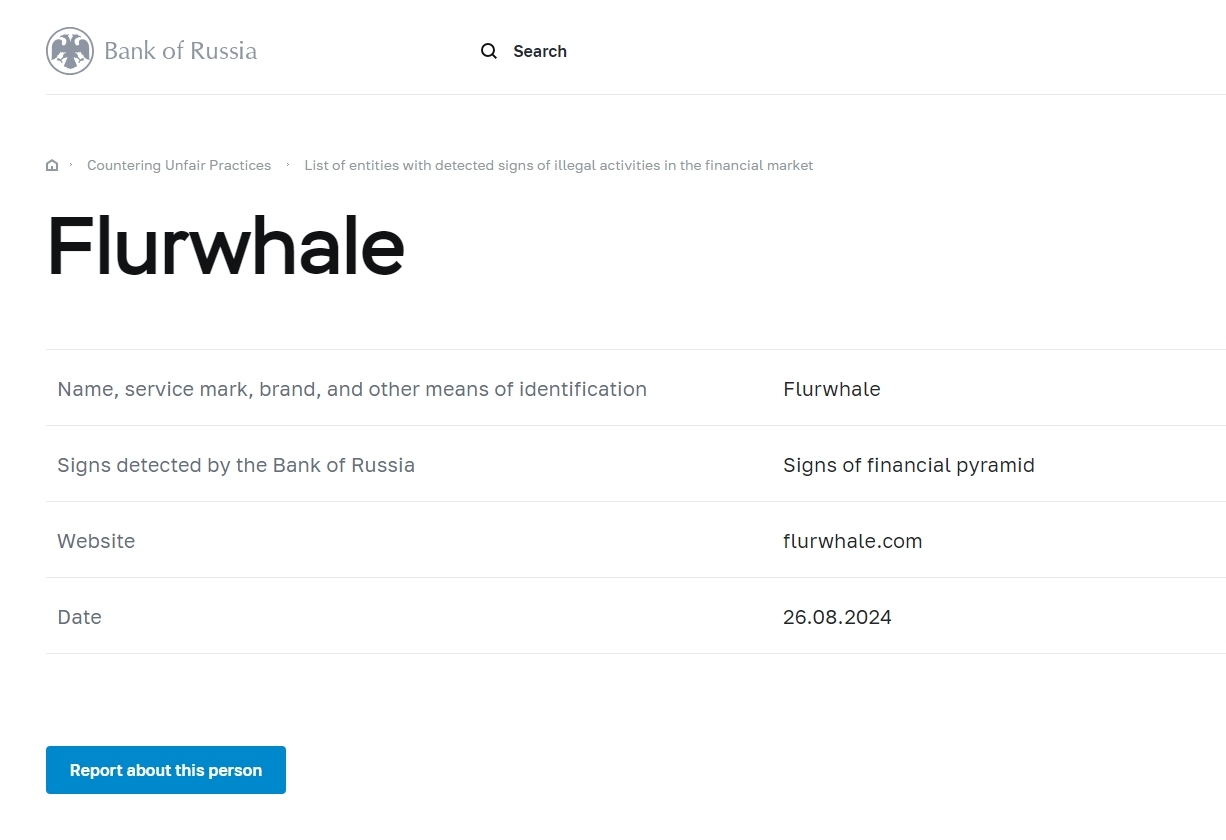Click the chevron after the home icon
The width and height of the screenshot is (1226, 840).
71,165
